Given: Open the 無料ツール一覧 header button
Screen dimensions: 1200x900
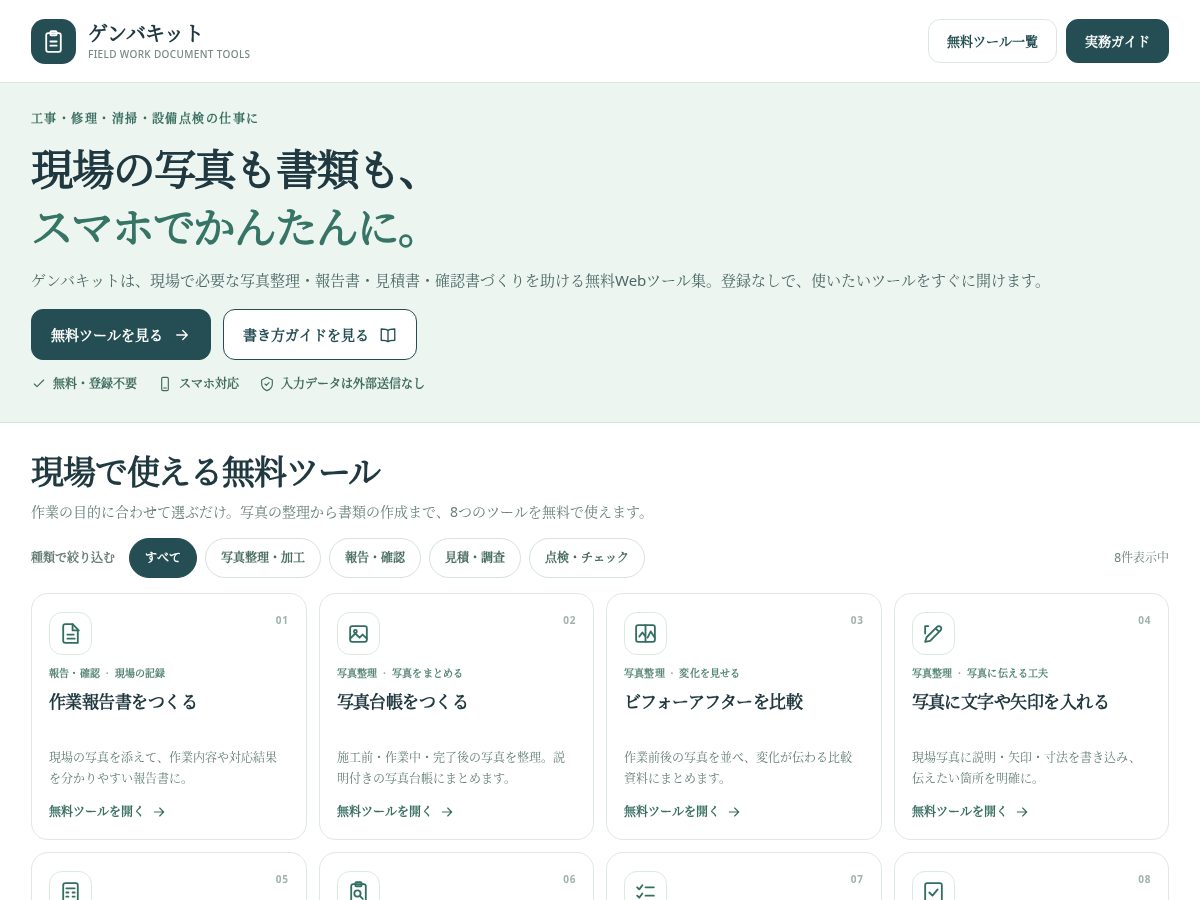Looking at the screenshot, I should click(x=992, y=41).
